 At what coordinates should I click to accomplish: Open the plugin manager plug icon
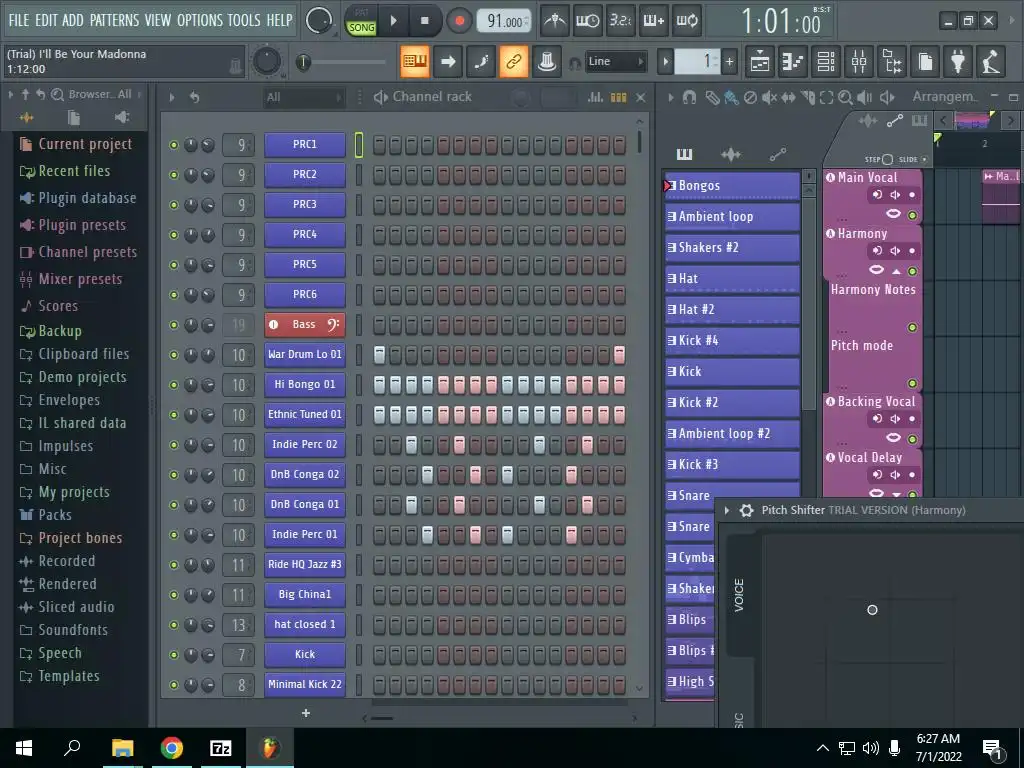point(958,61)
